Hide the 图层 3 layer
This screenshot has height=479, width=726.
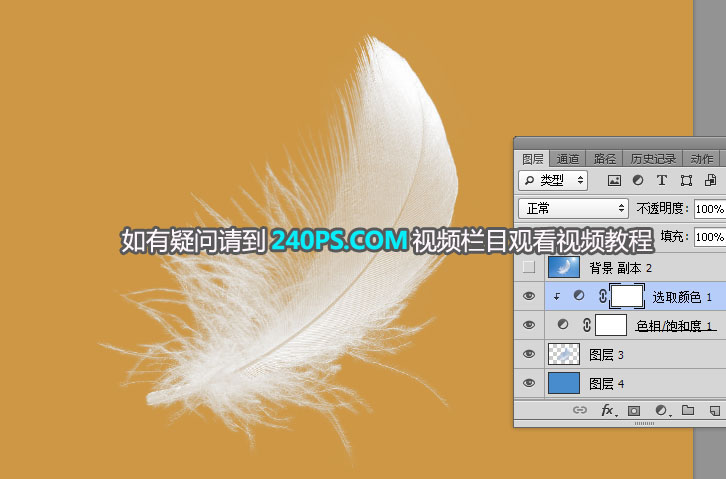529,355
